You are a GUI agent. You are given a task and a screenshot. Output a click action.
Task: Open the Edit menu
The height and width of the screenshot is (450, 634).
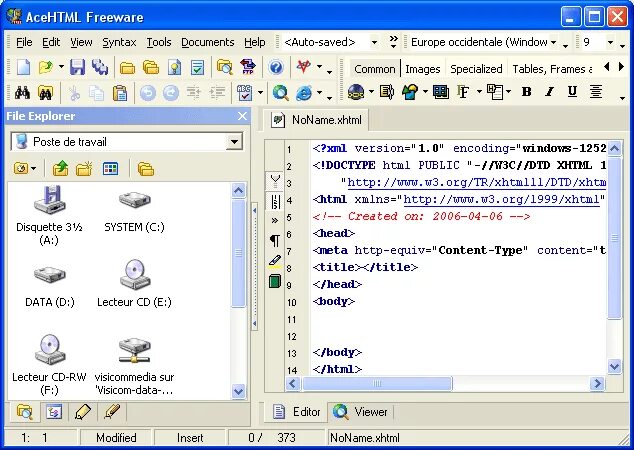(51, 42)
